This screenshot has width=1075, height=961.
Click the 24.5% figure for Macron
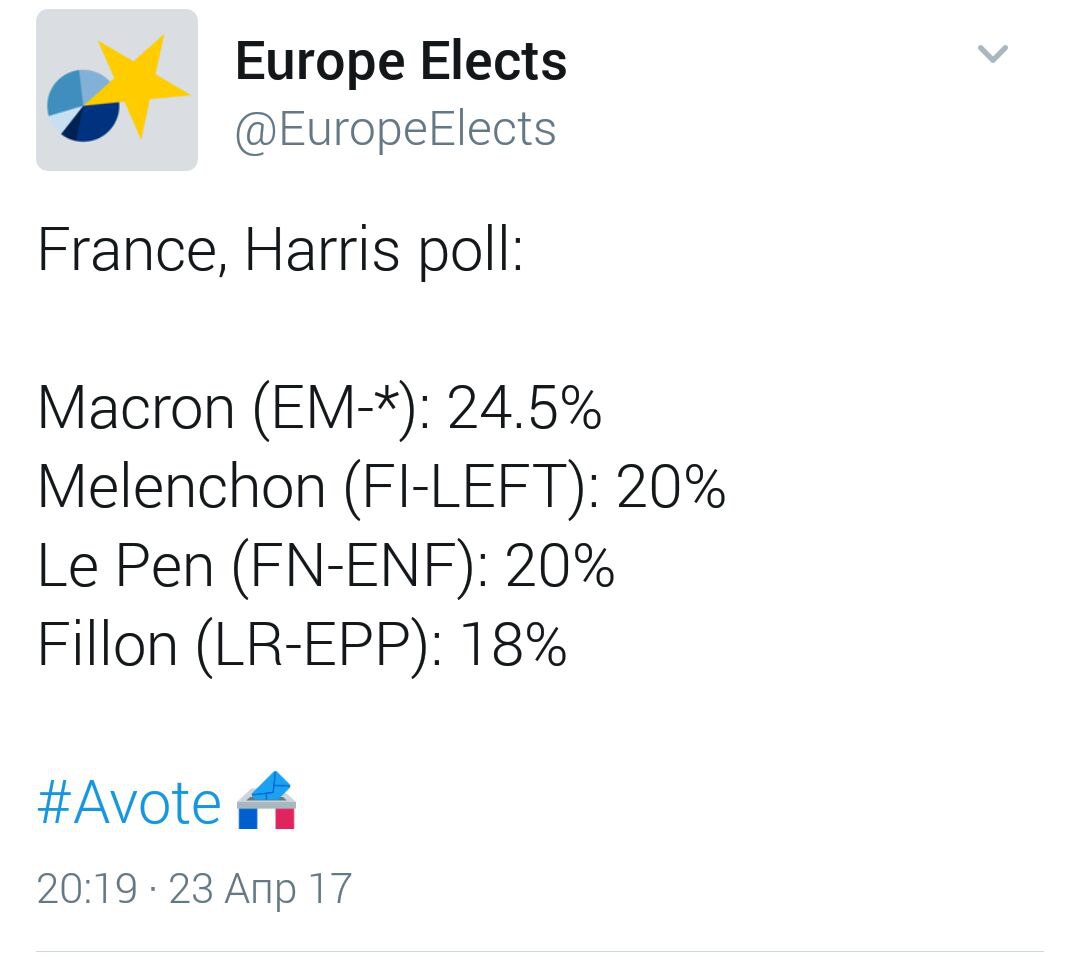click(524, 409)
